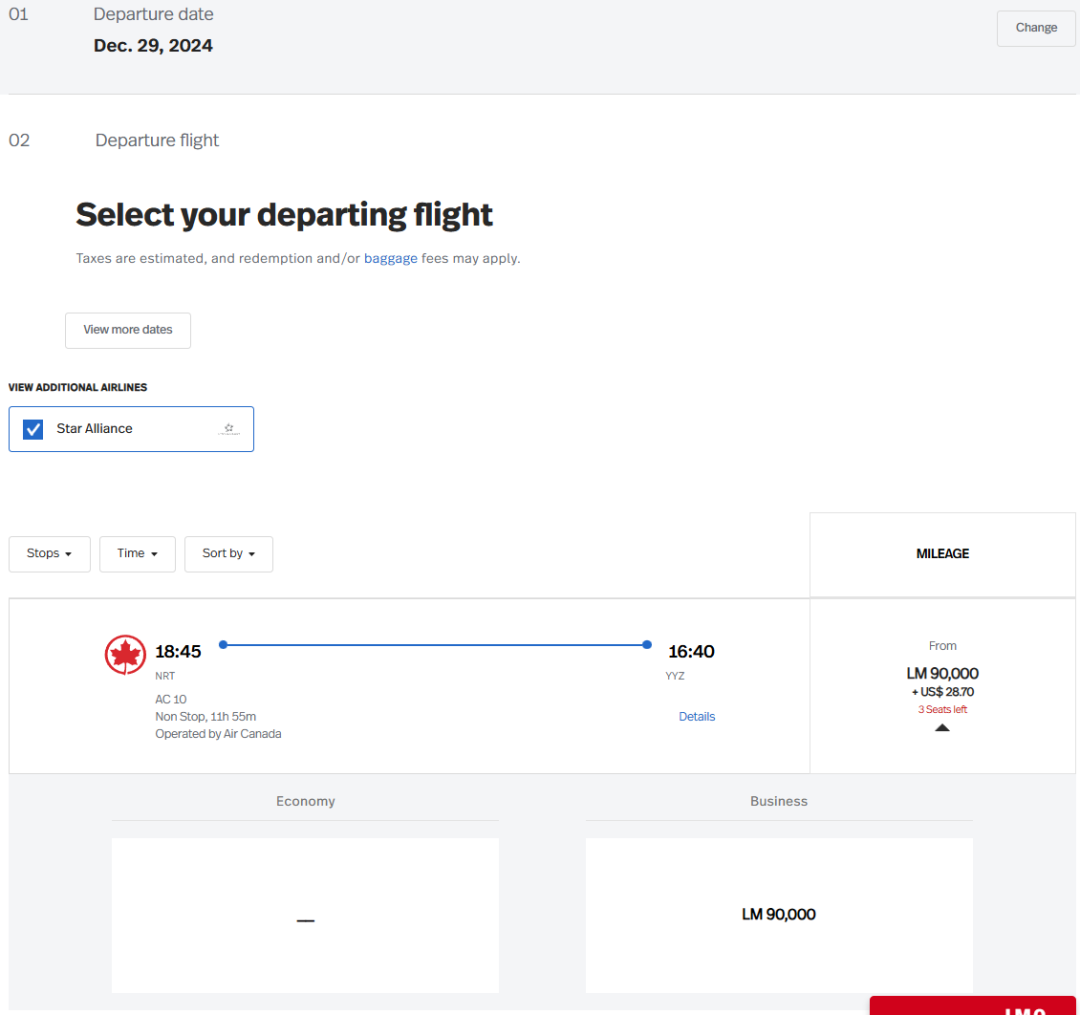Open the Details link for flight AC 10
This screenshot has width=1080, height=1015.
697,716
